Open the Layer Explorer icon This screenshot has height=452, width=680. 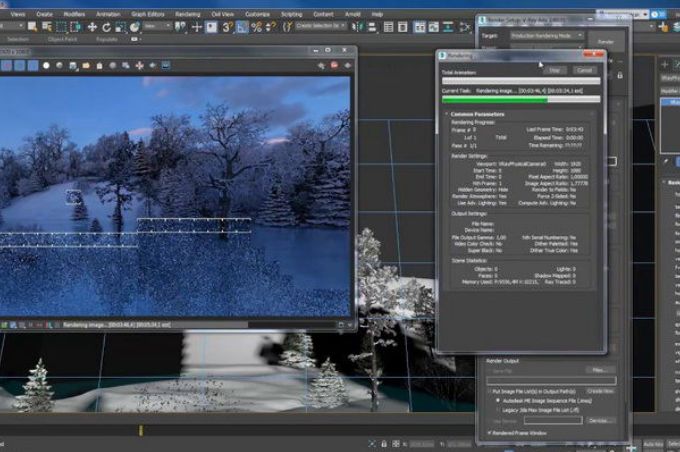[x=403, y=27]
